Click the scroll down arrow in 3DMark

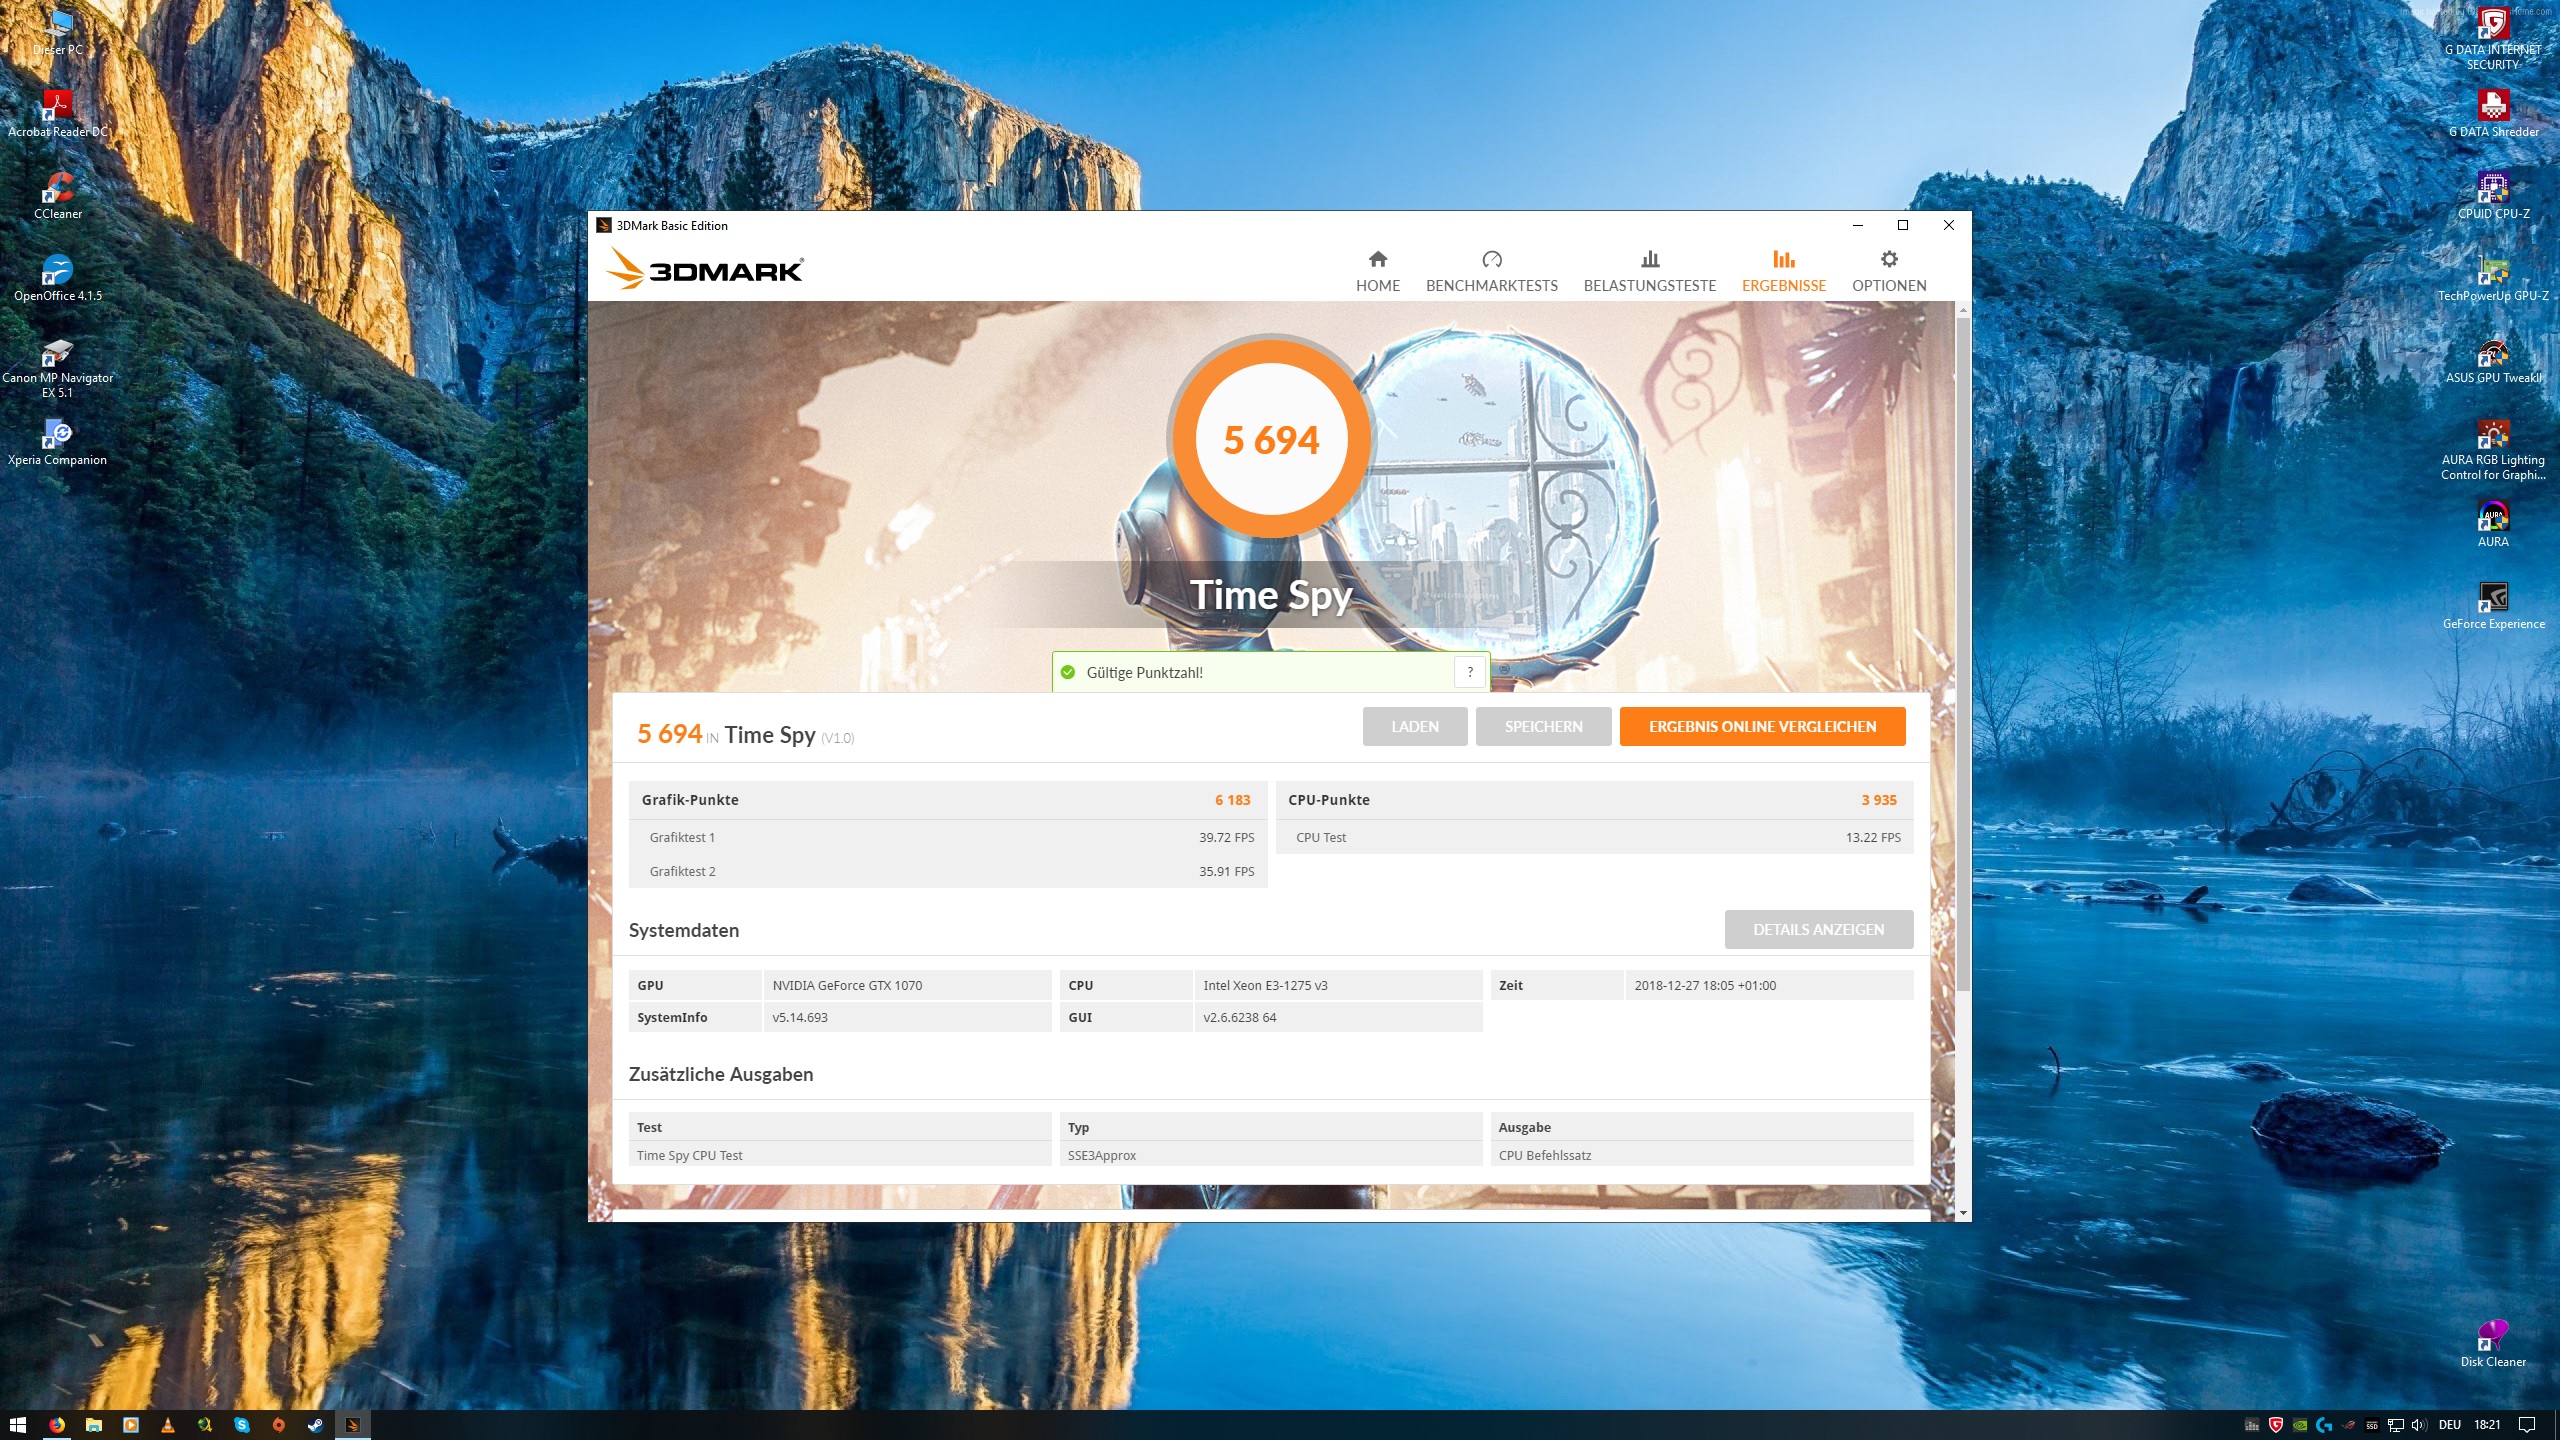pyautogui.click(x=1963, y=1213)
